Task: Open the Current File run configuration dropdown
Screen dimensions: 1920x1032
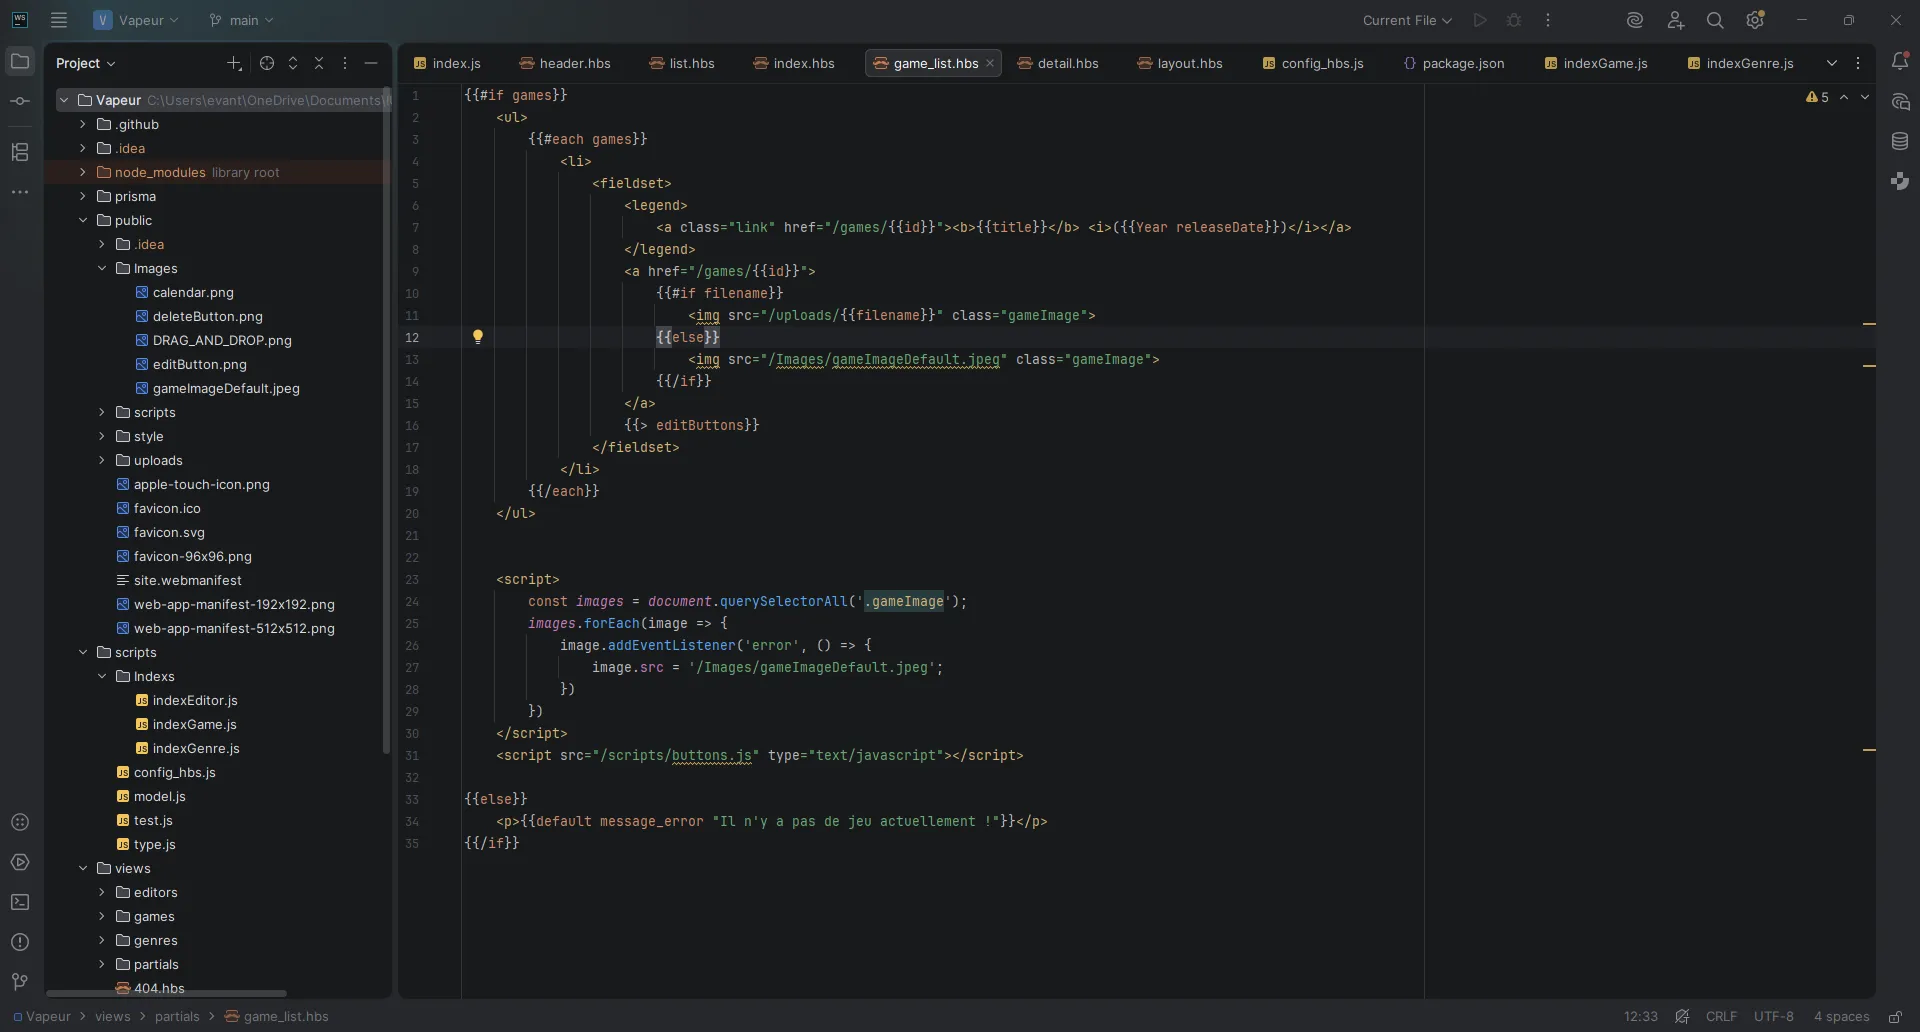Action: tap(1407, 20)
